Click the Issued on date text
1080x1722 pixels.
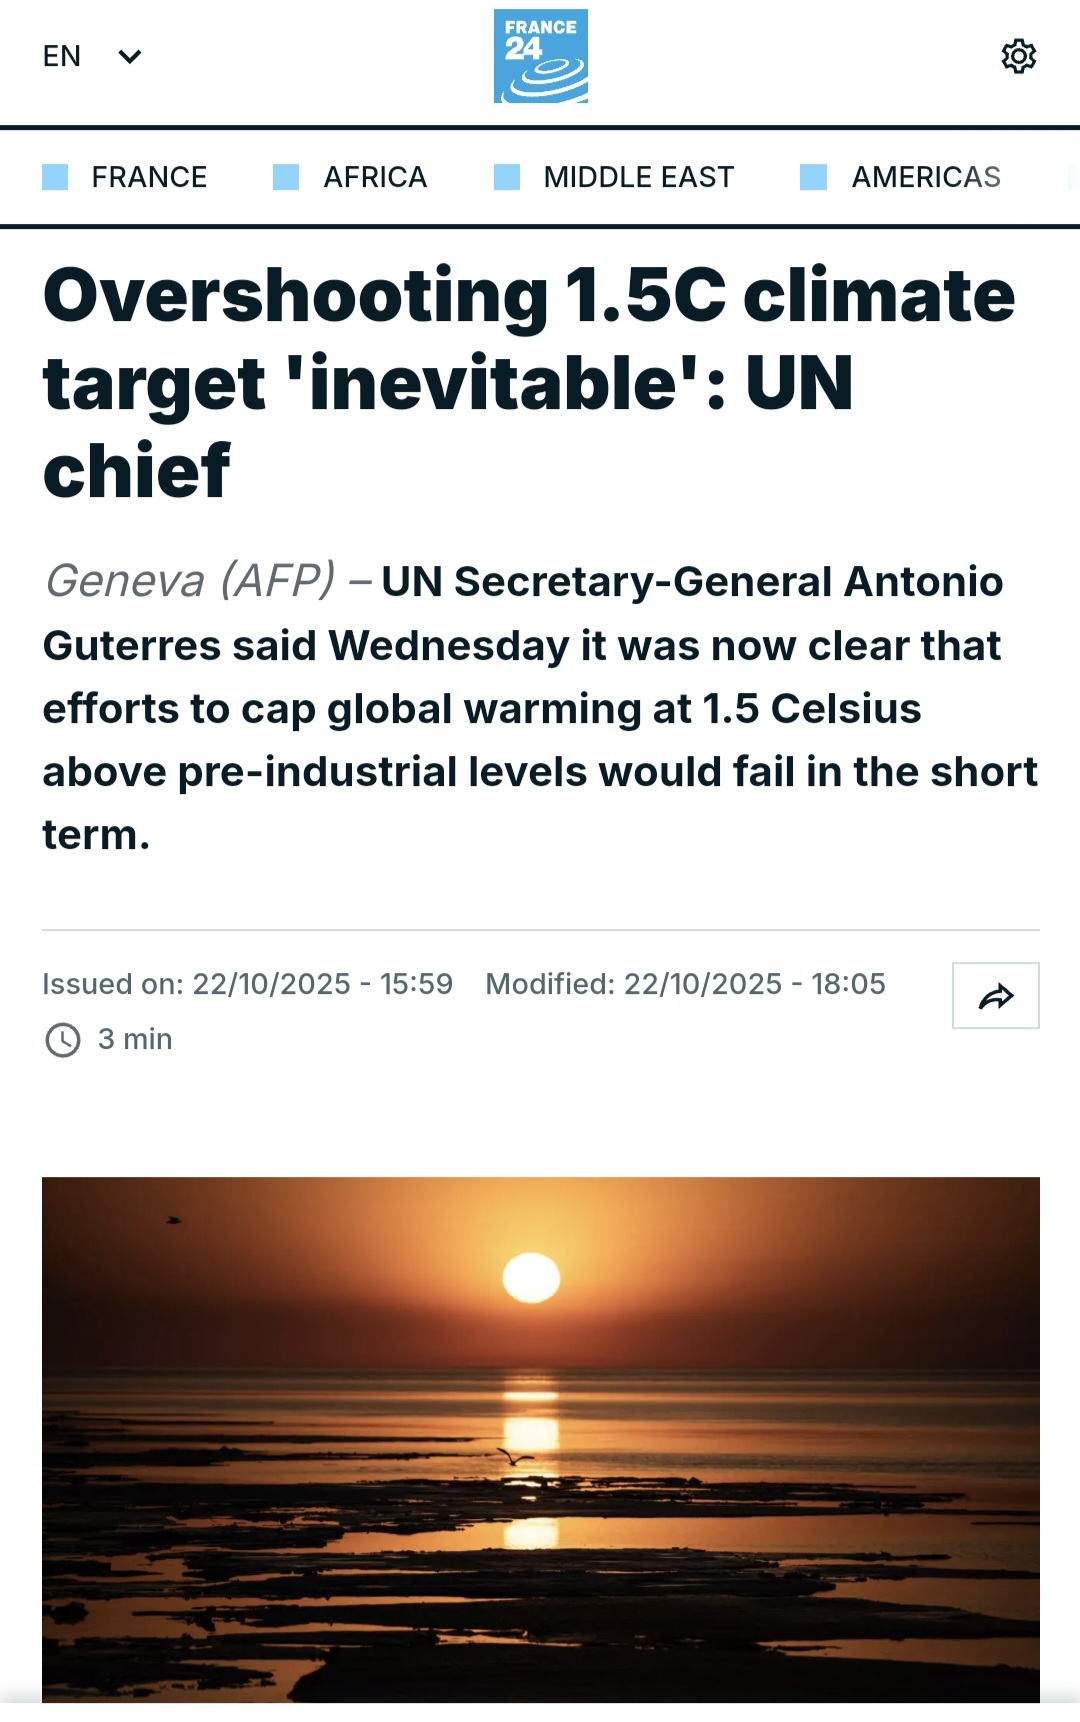247,984
